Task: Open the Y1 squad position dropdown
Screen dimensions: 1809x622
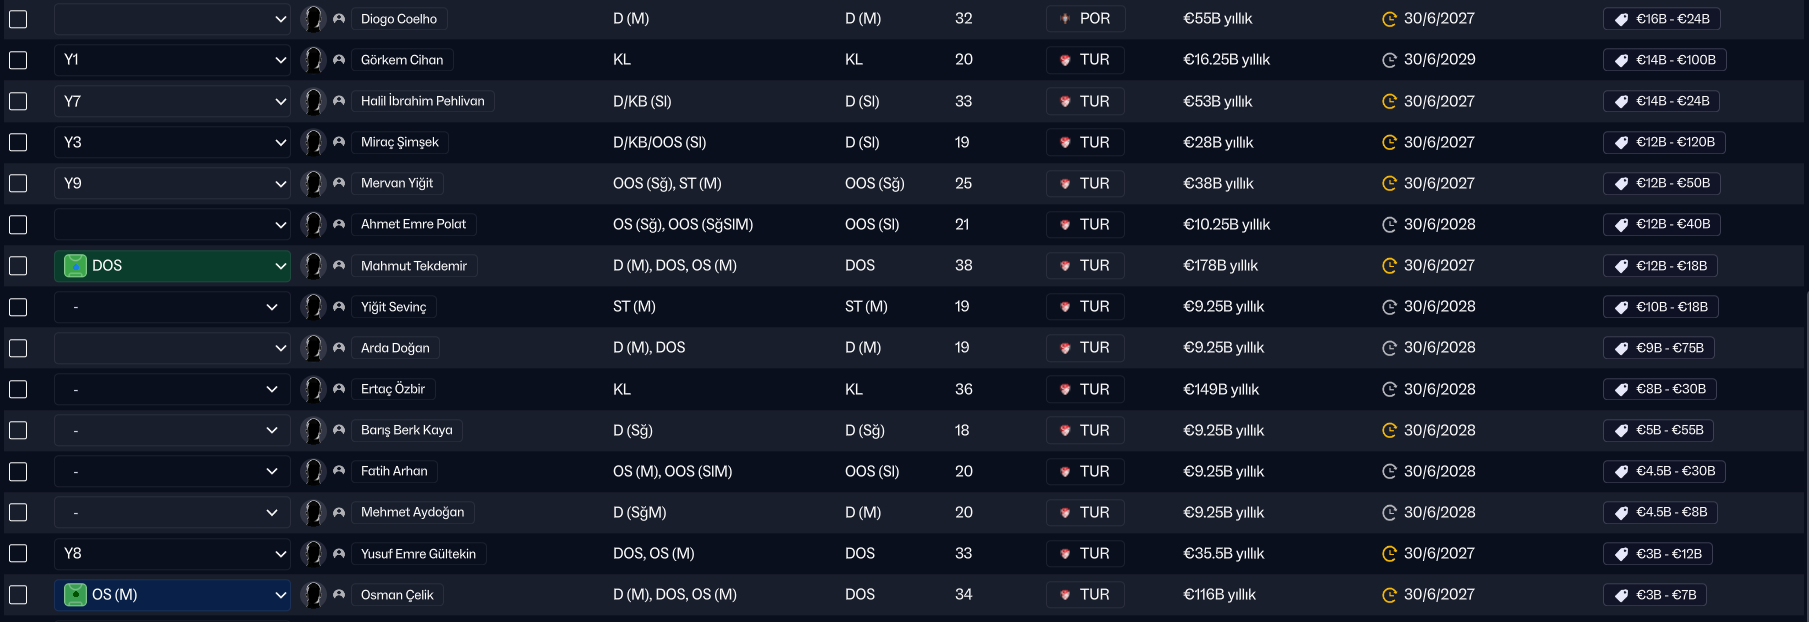Action: (172, 60)
